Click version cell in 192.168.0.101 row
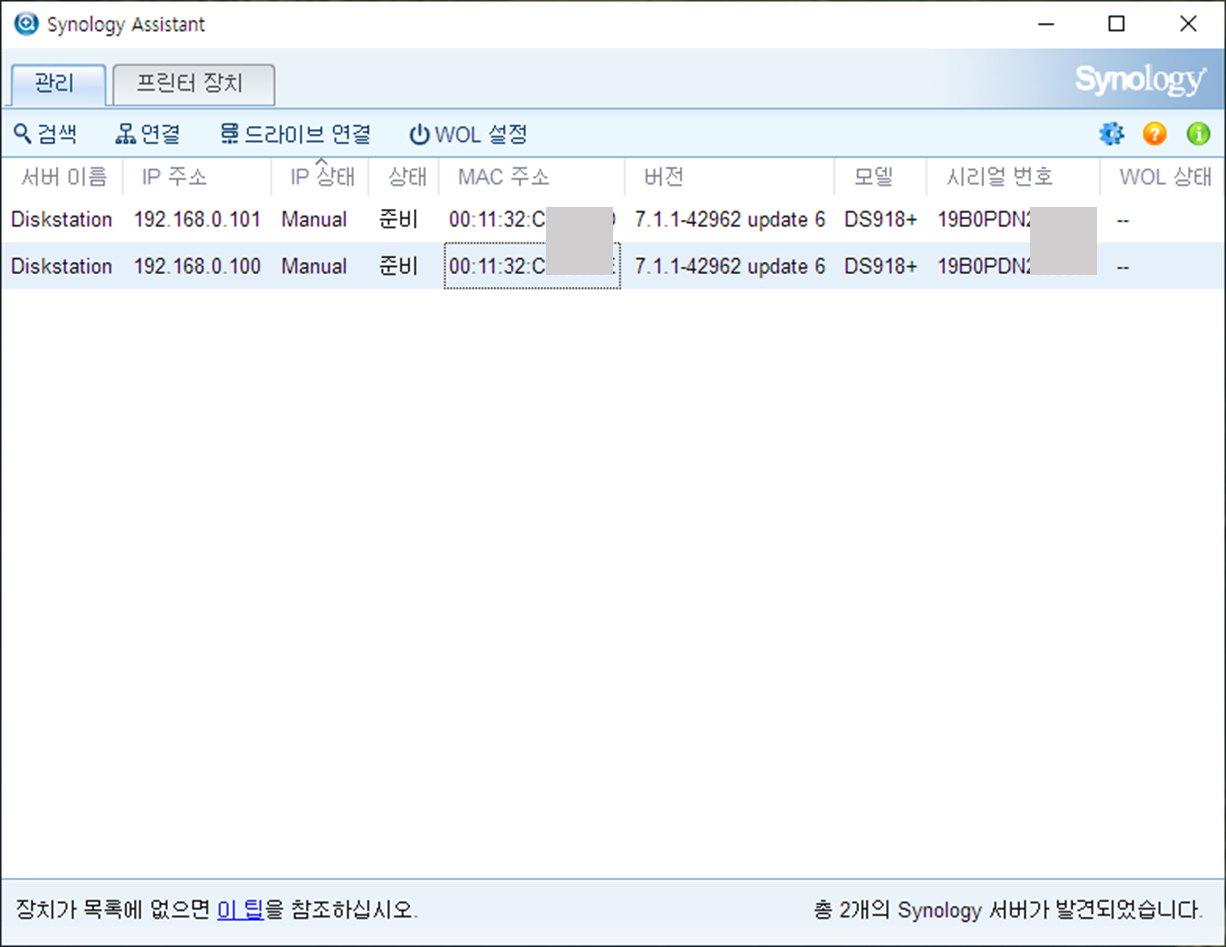The height and width of the screenshot is (947, 1226). tap(730, 219)
